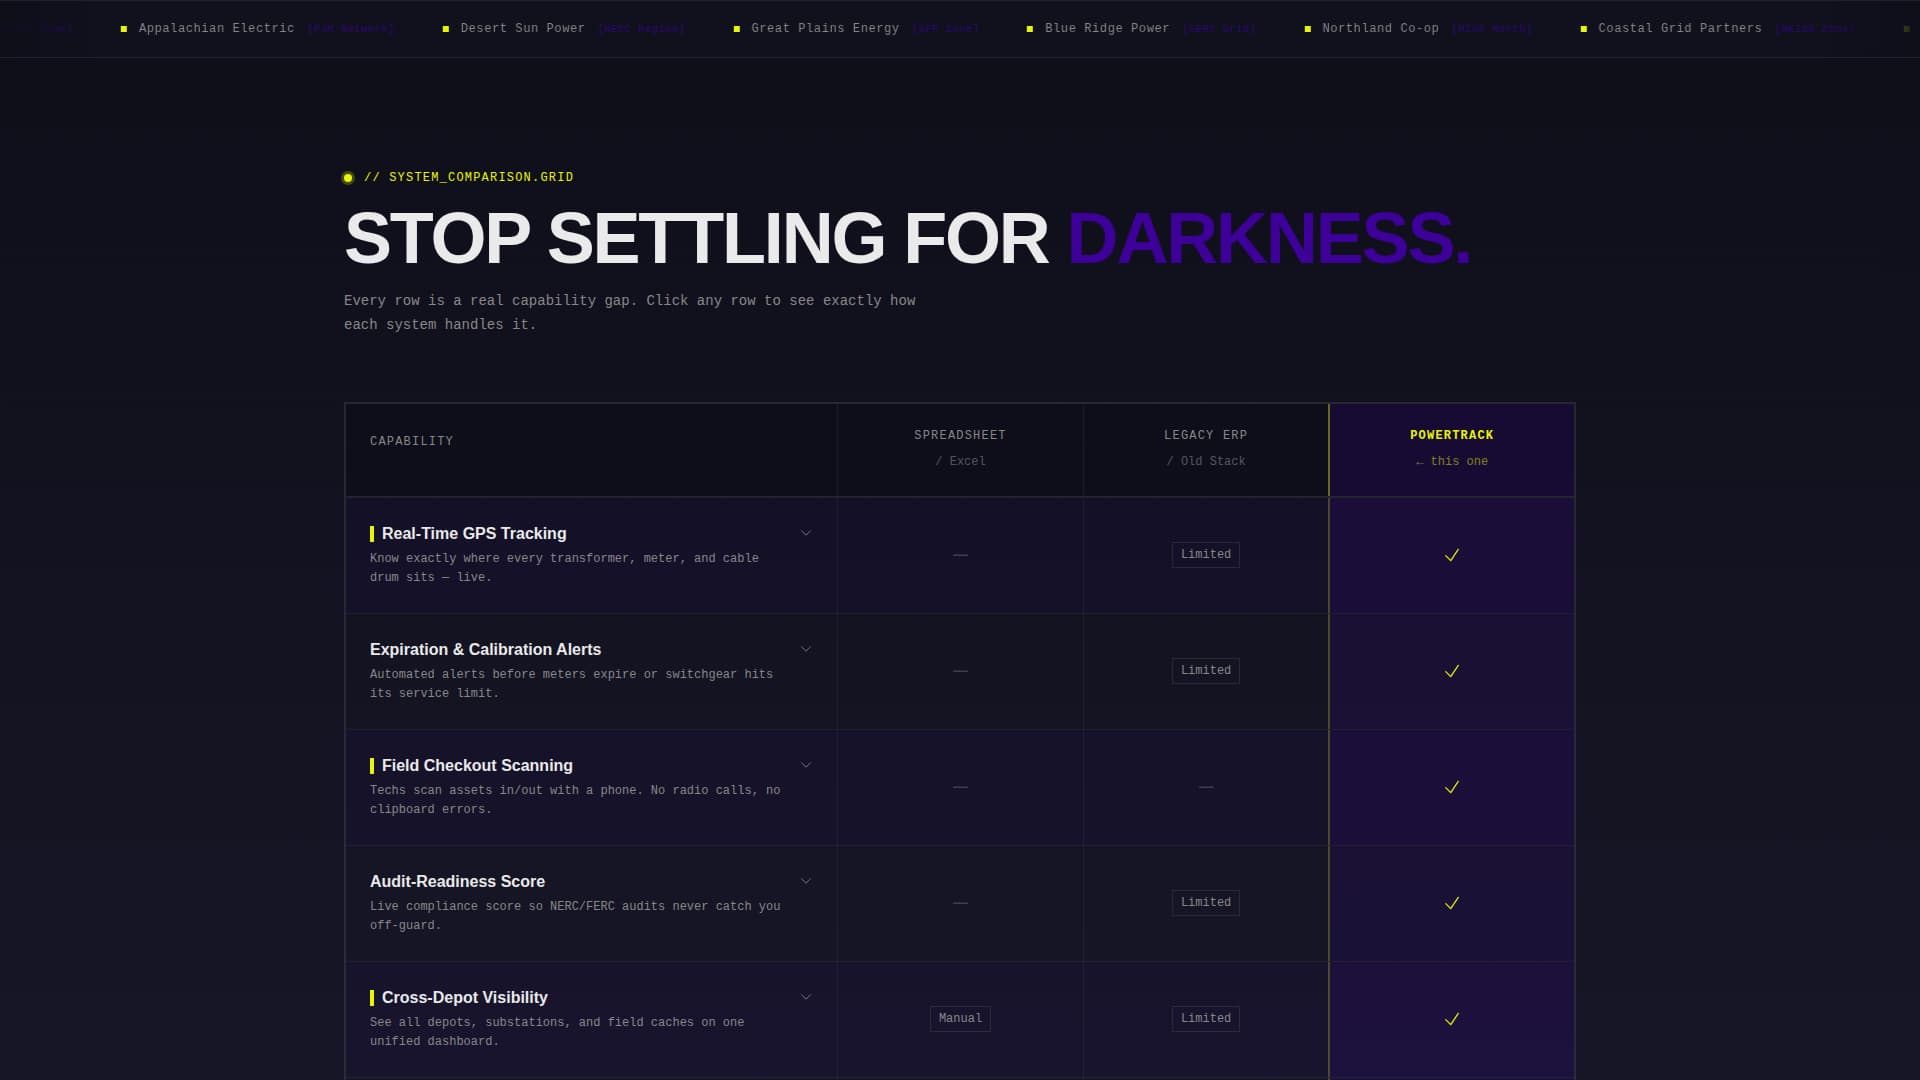The image size is (1920, 1080).
Task: Click Northland Co-op in the ticker
Action: point(1380,28)
